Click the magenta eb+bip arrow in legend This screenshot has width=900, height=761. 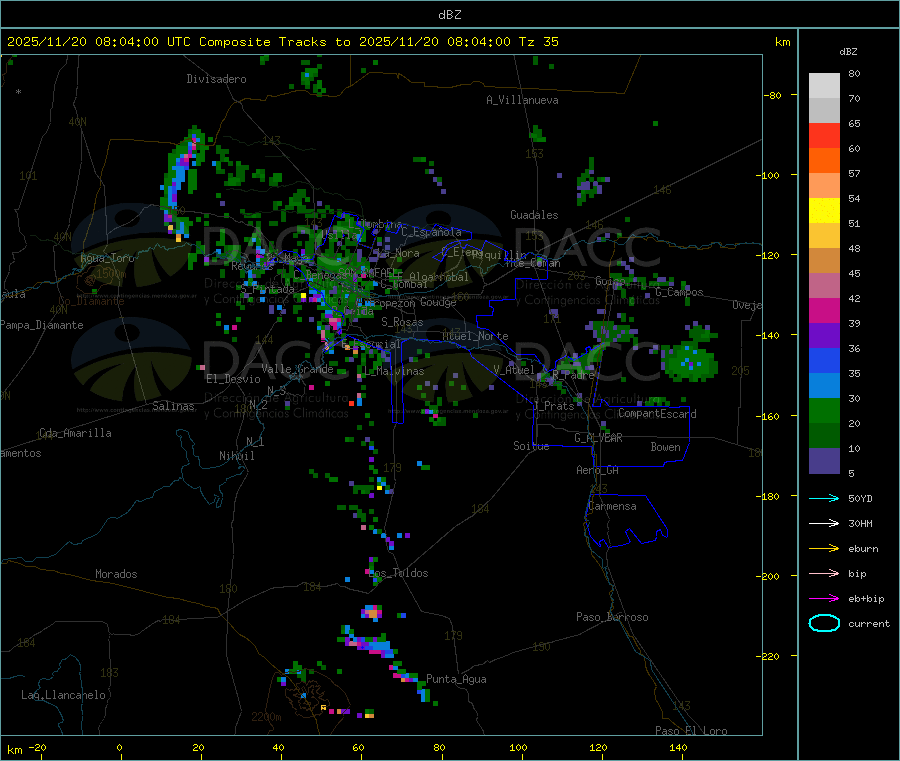[x=824, y=599]
